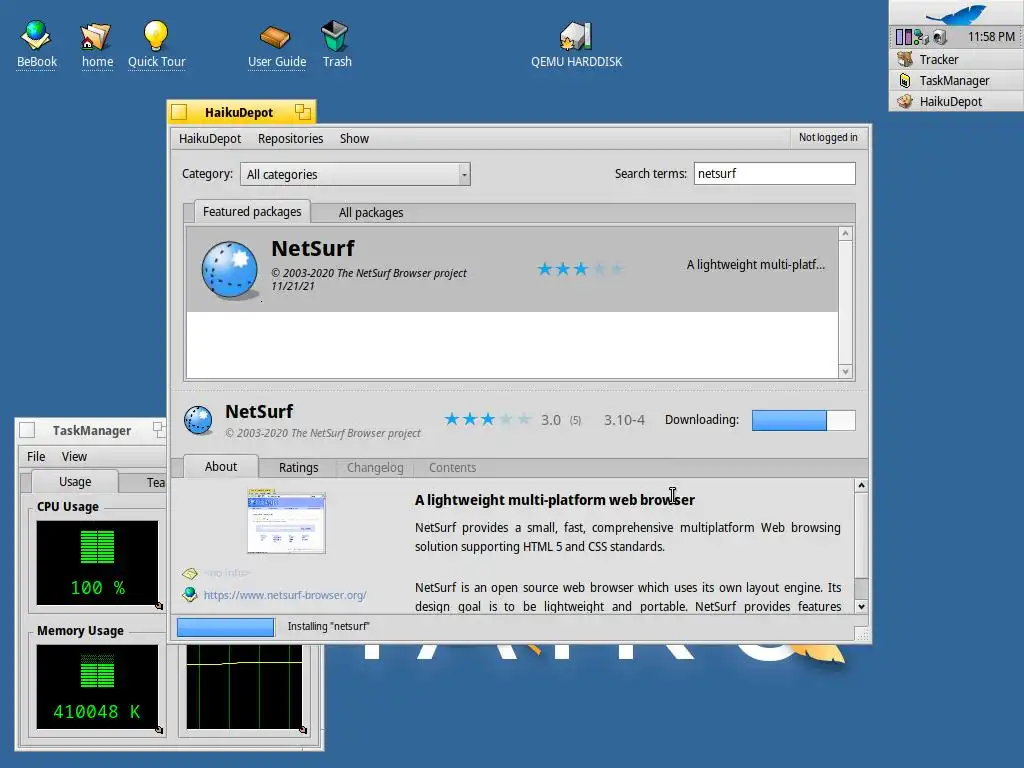Select the Usage tab in TaskManager
Image resolution: width=1024 pixels, height=768 pixels.
(75, 481)
